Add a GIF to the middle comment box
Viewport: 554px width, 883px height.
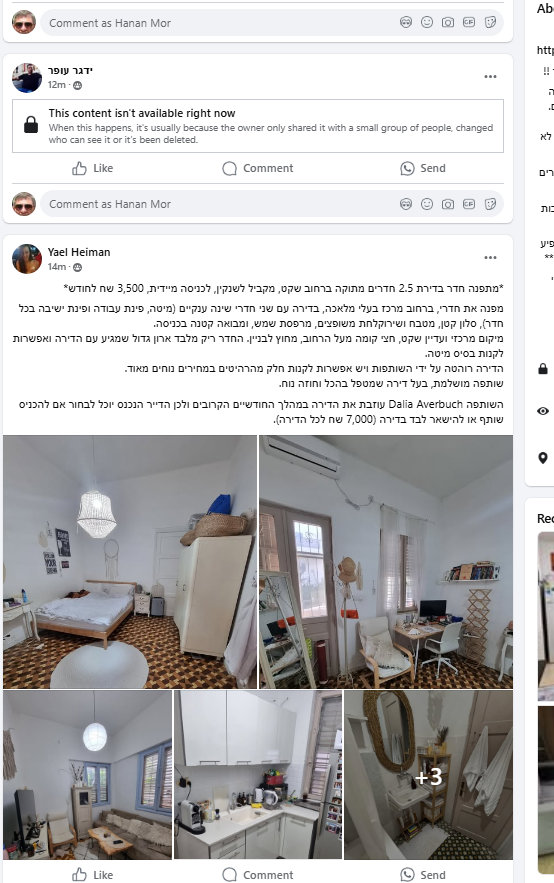point(468,204)
